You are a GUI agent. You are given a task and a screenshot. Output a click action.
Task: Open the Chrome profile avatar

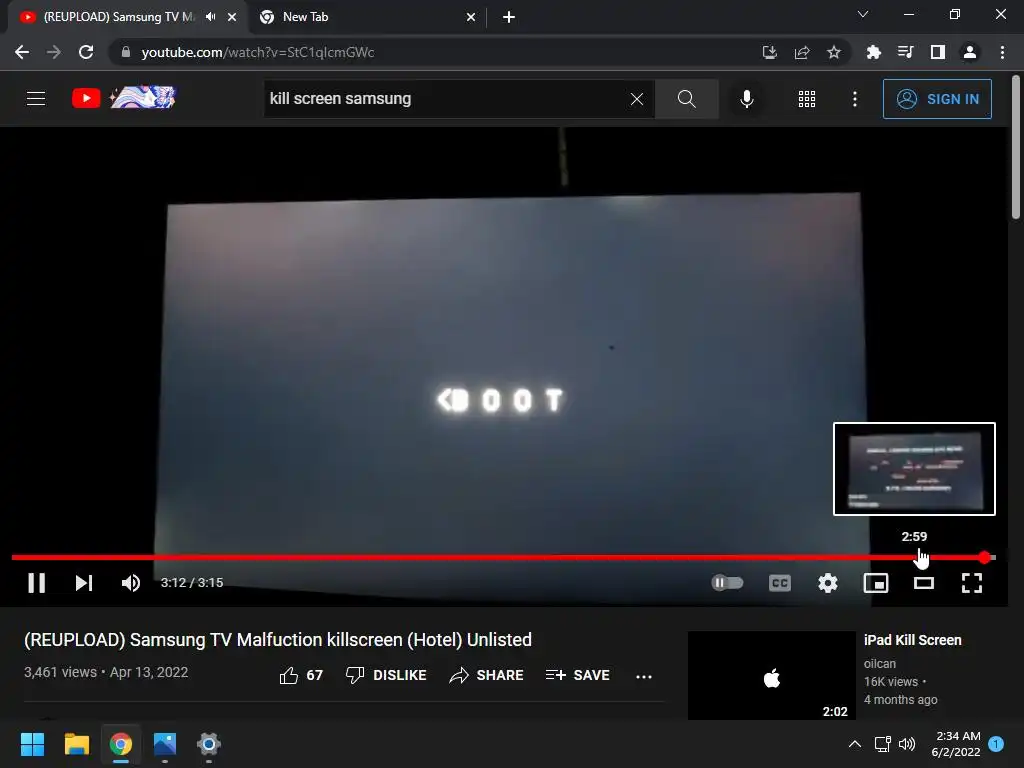970,52
